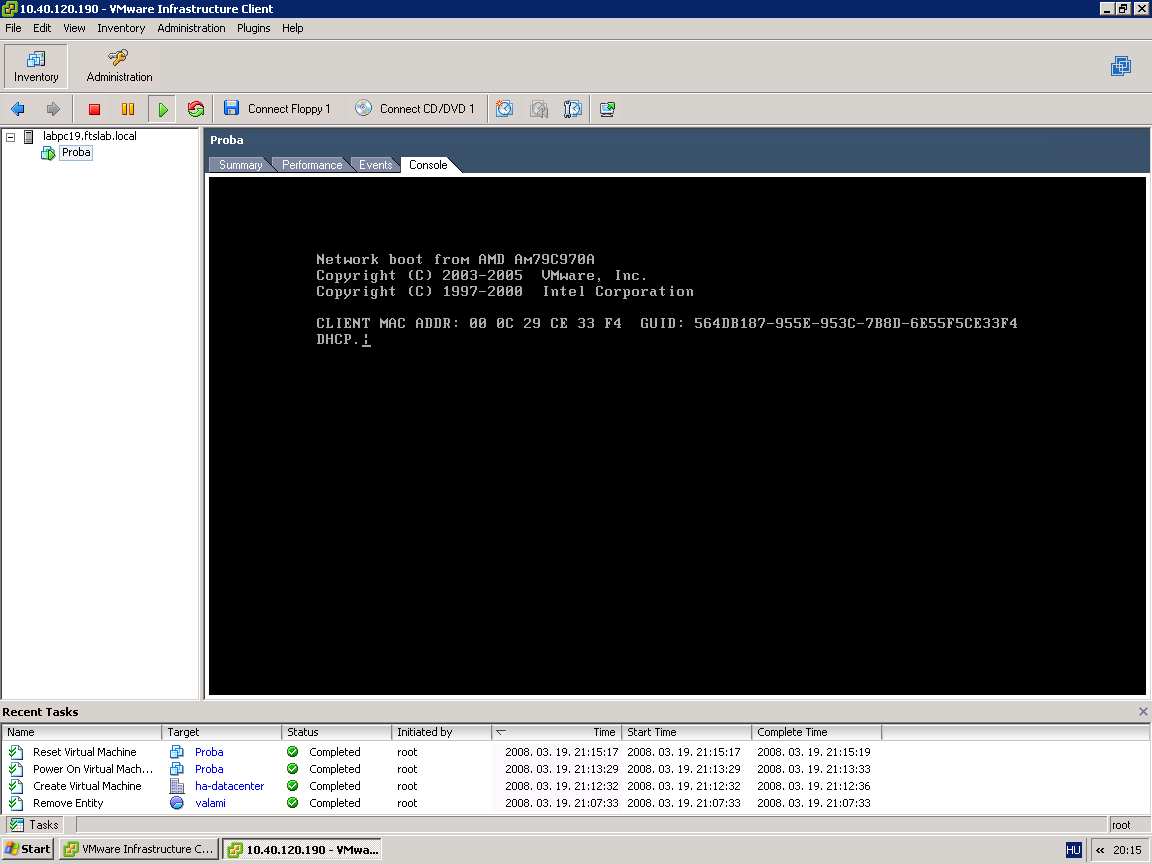Open the File menu

pyautogui.click(x=13, y=28)
